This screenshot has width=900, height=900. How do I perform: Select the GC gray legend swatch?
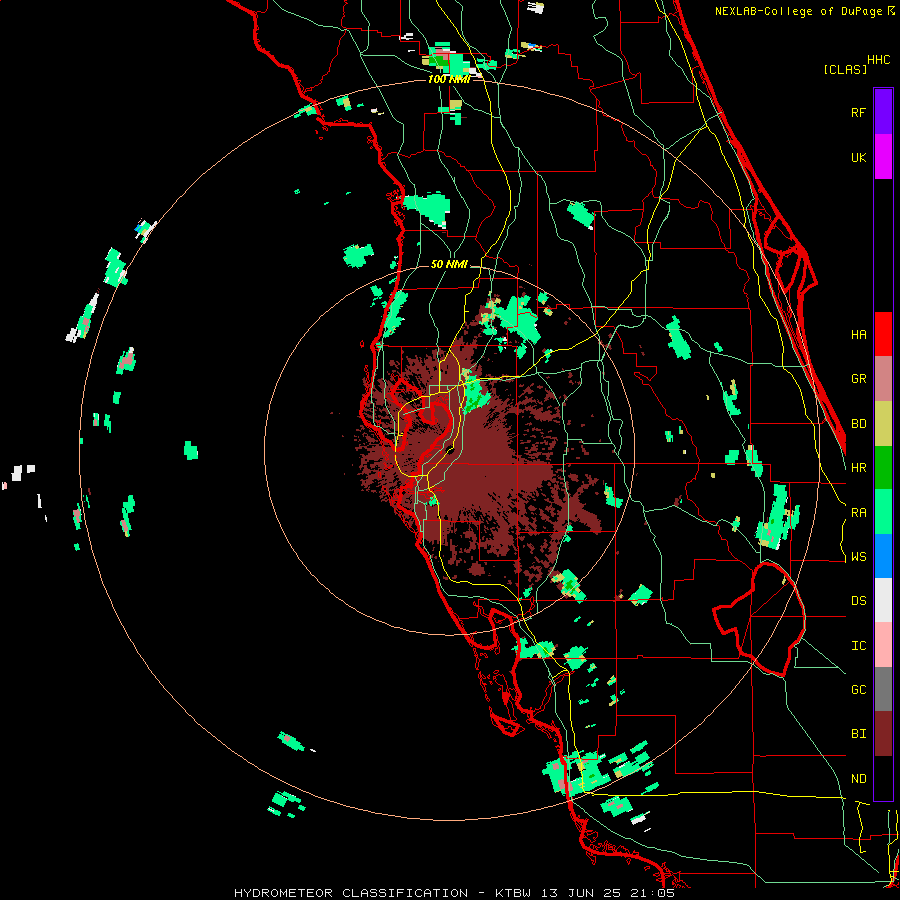click(x=883, y=689)
